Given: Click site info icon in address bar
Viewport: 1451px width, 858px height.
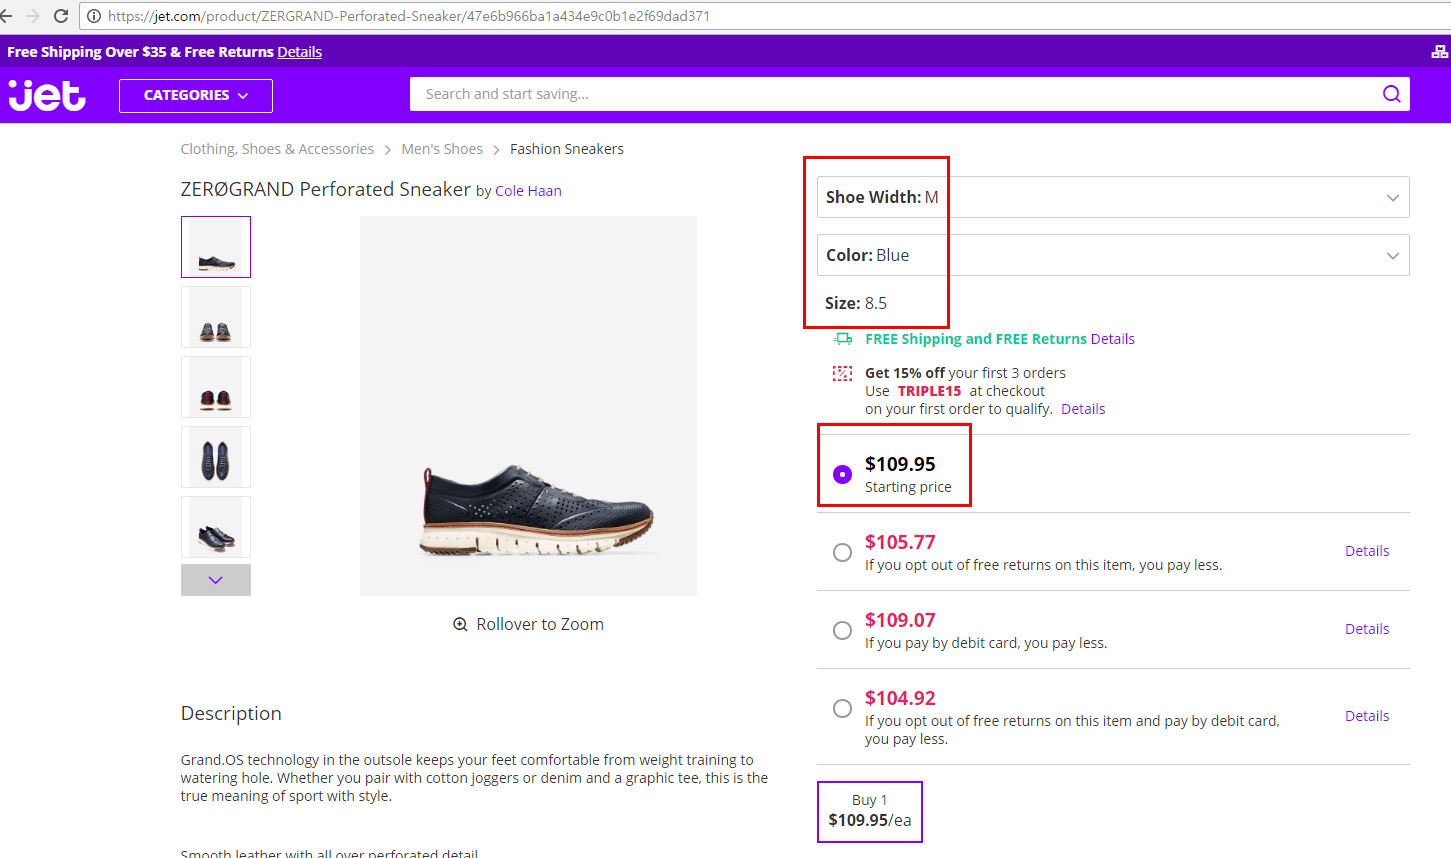Looking at the screenshot, I should point(94,16).
